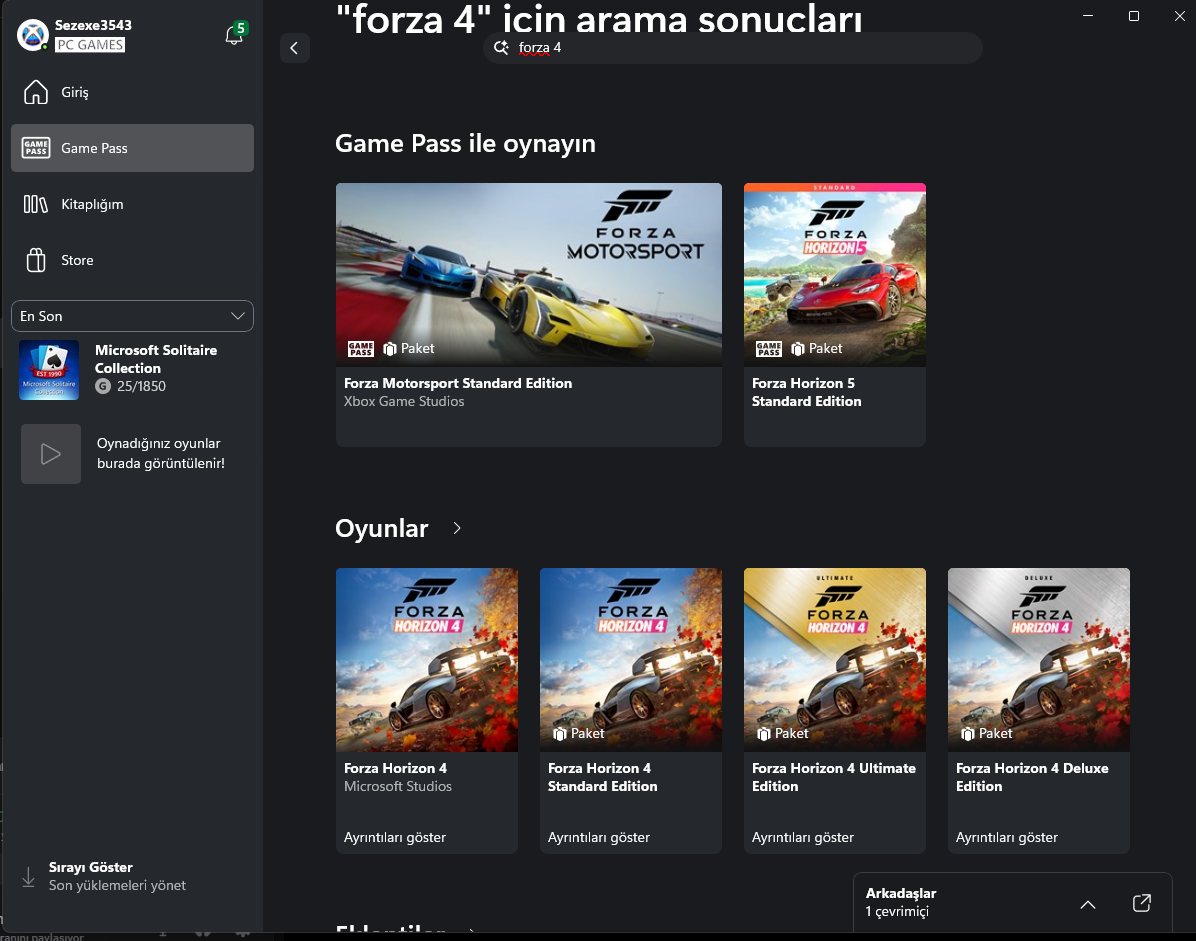
Task: Click Paket icon on Horizon 4 Standard Edition
Action: click(x=560, y=734)
